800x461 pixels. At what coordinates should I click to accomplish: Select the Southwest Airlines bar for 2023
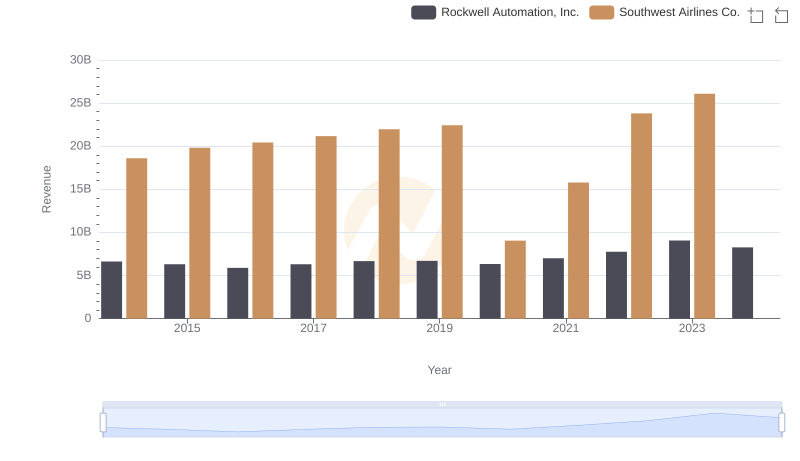click(705, 206)
